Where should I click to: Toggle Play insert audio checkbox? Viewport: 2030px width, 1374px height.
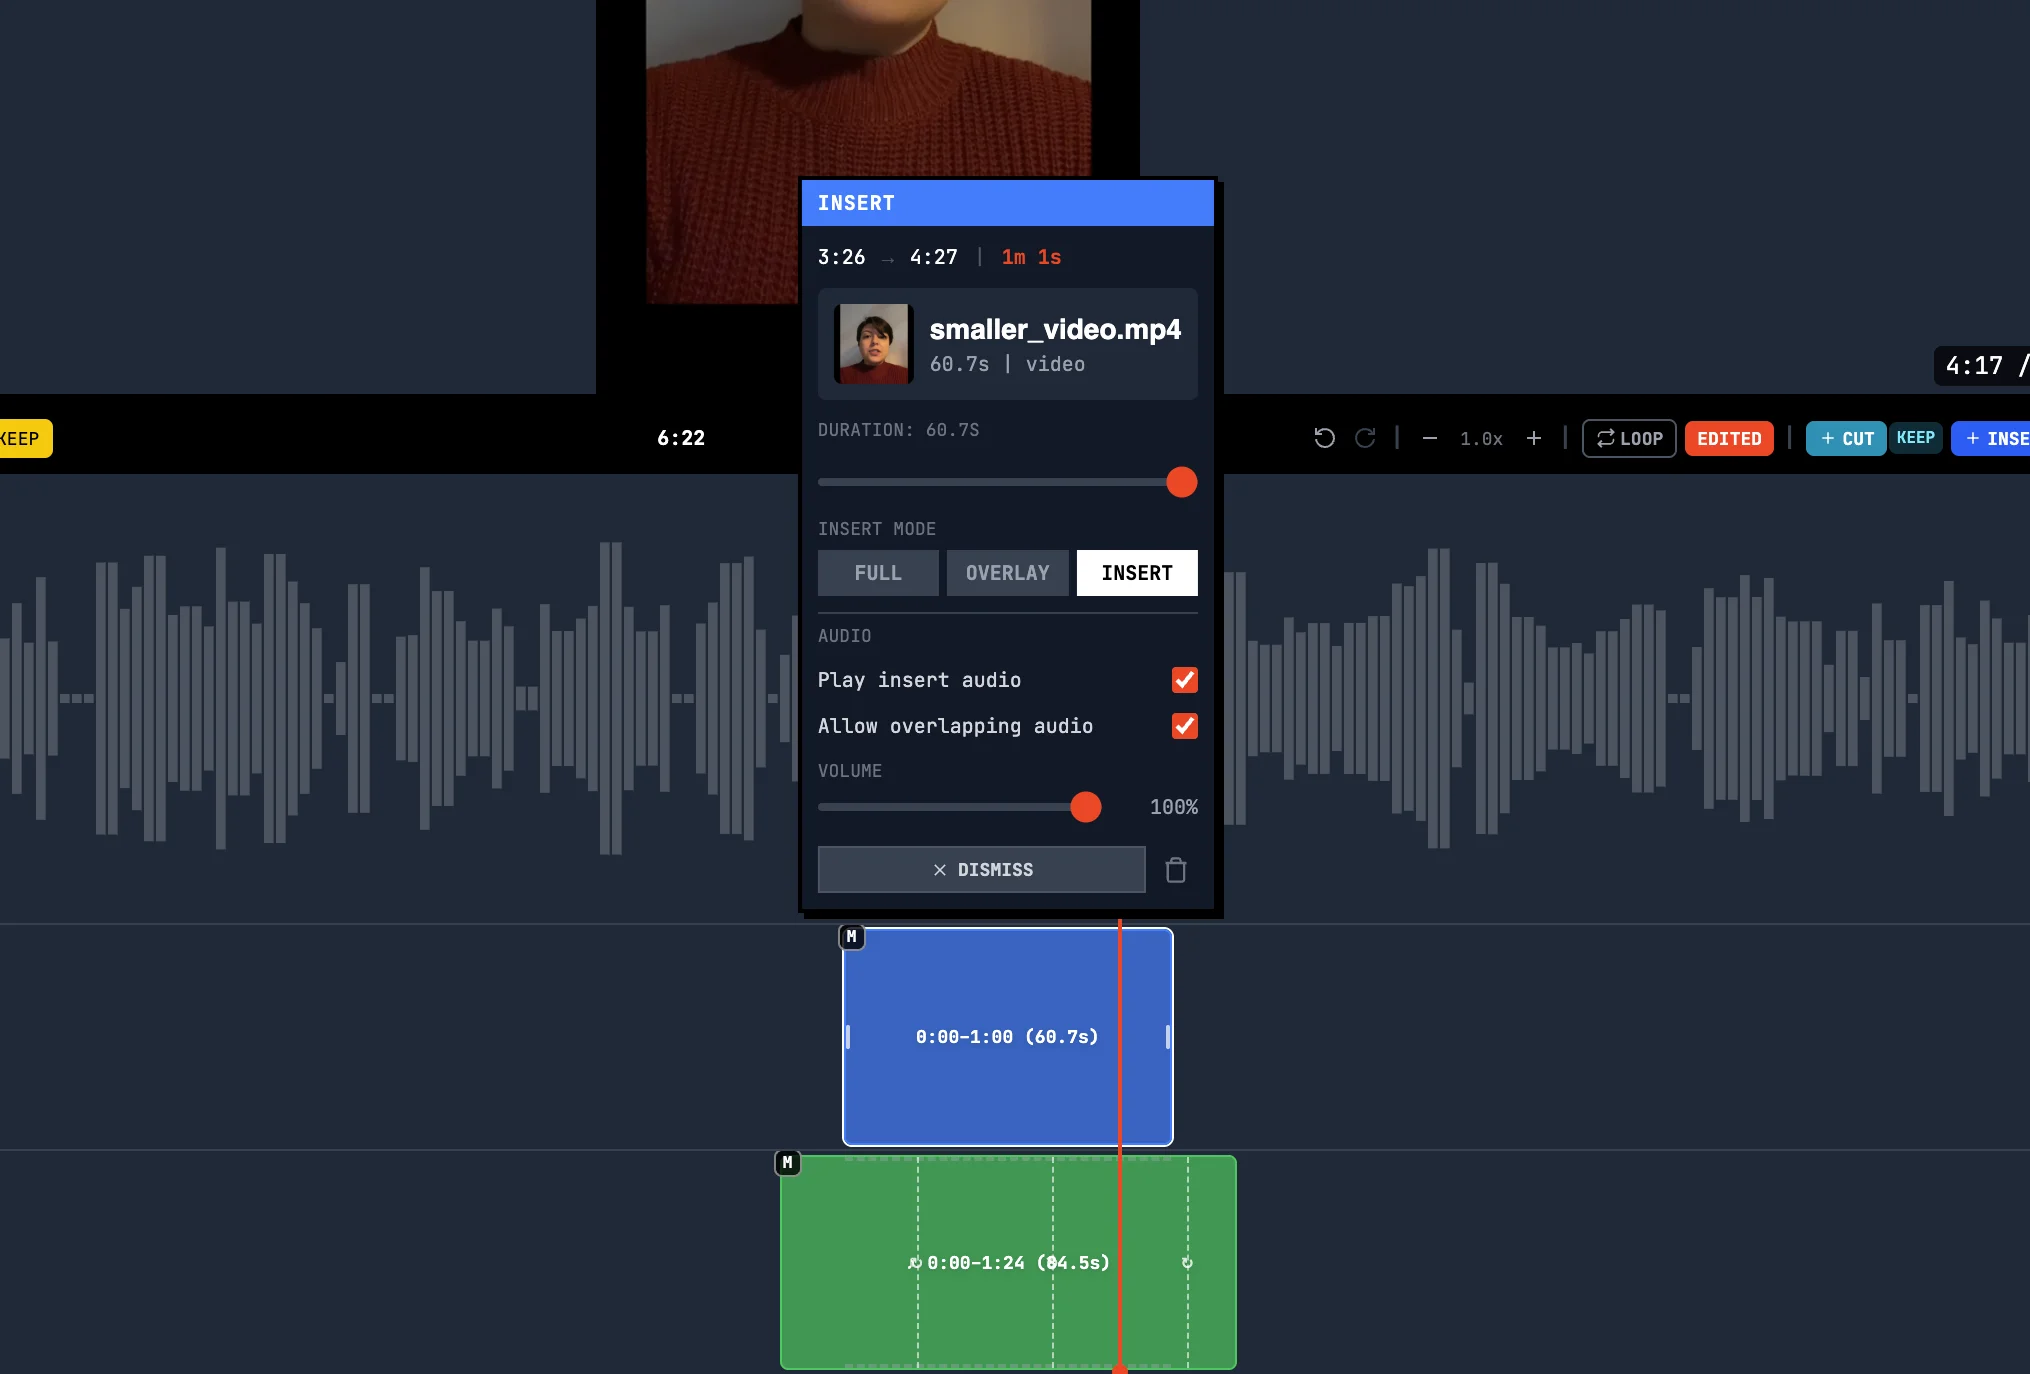[x=1185, y=680]
